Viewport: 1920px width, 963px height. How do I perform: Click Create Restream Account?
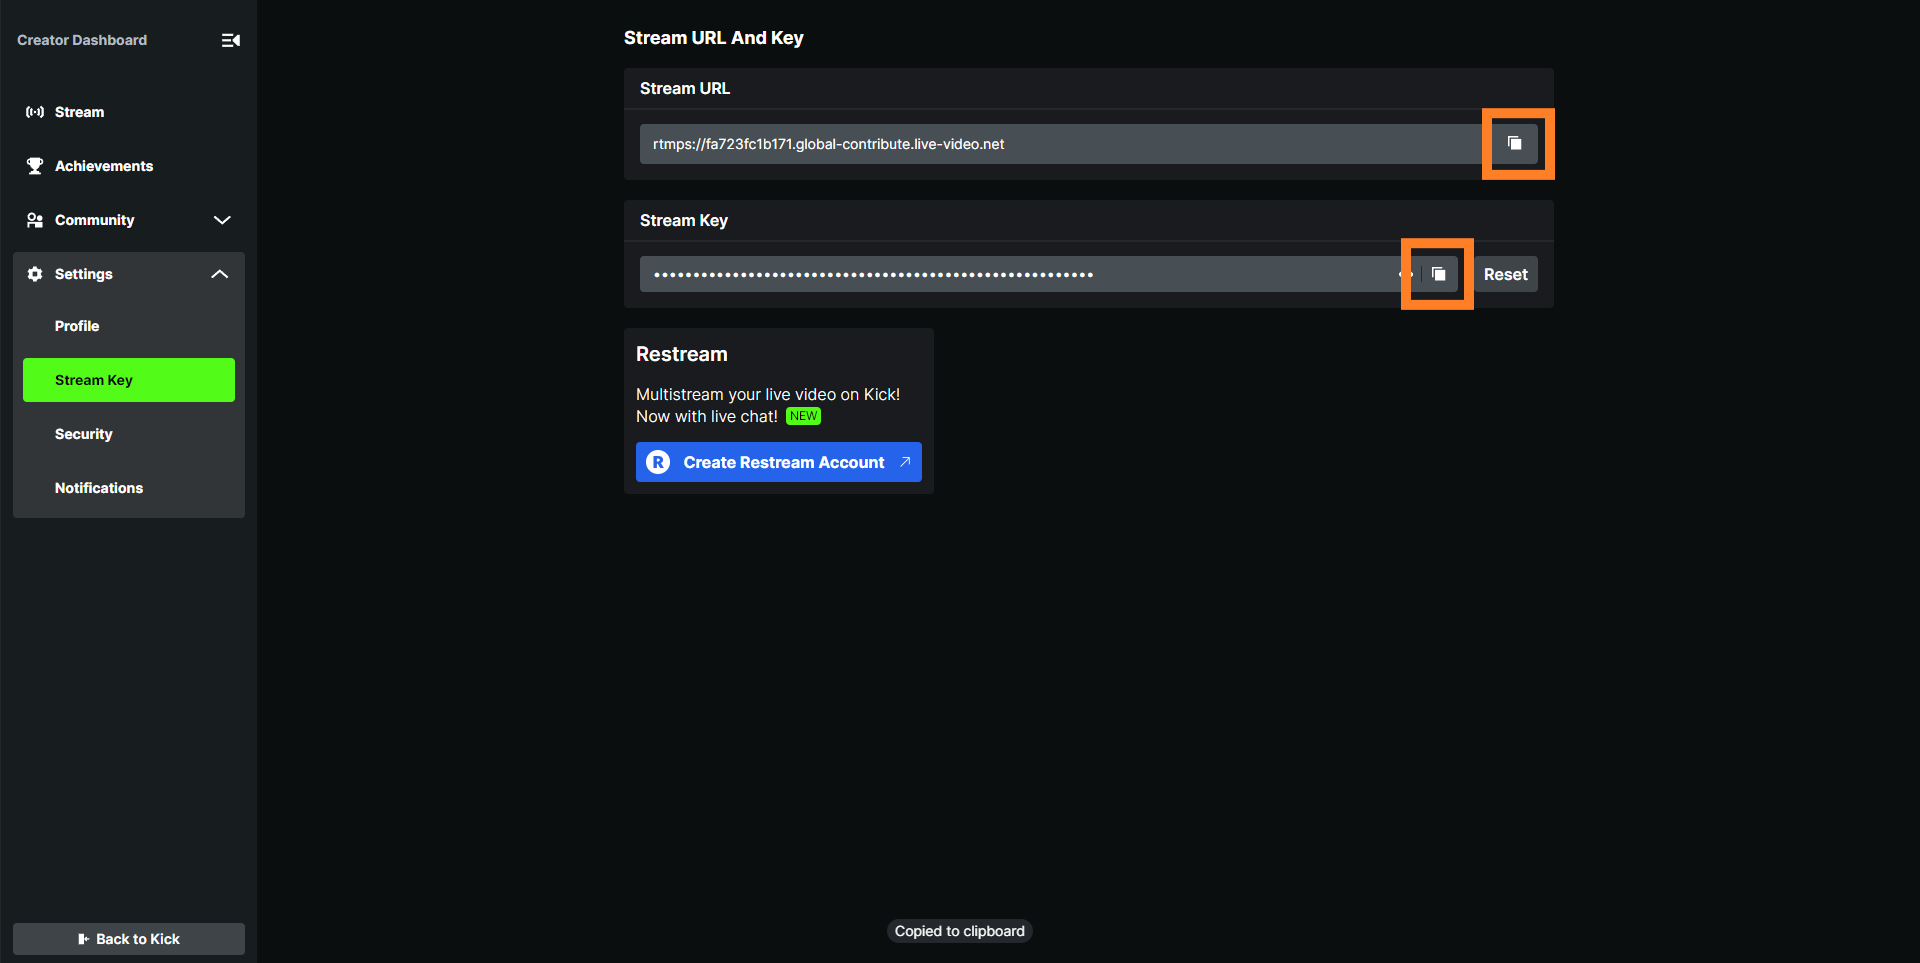[783, 462]
